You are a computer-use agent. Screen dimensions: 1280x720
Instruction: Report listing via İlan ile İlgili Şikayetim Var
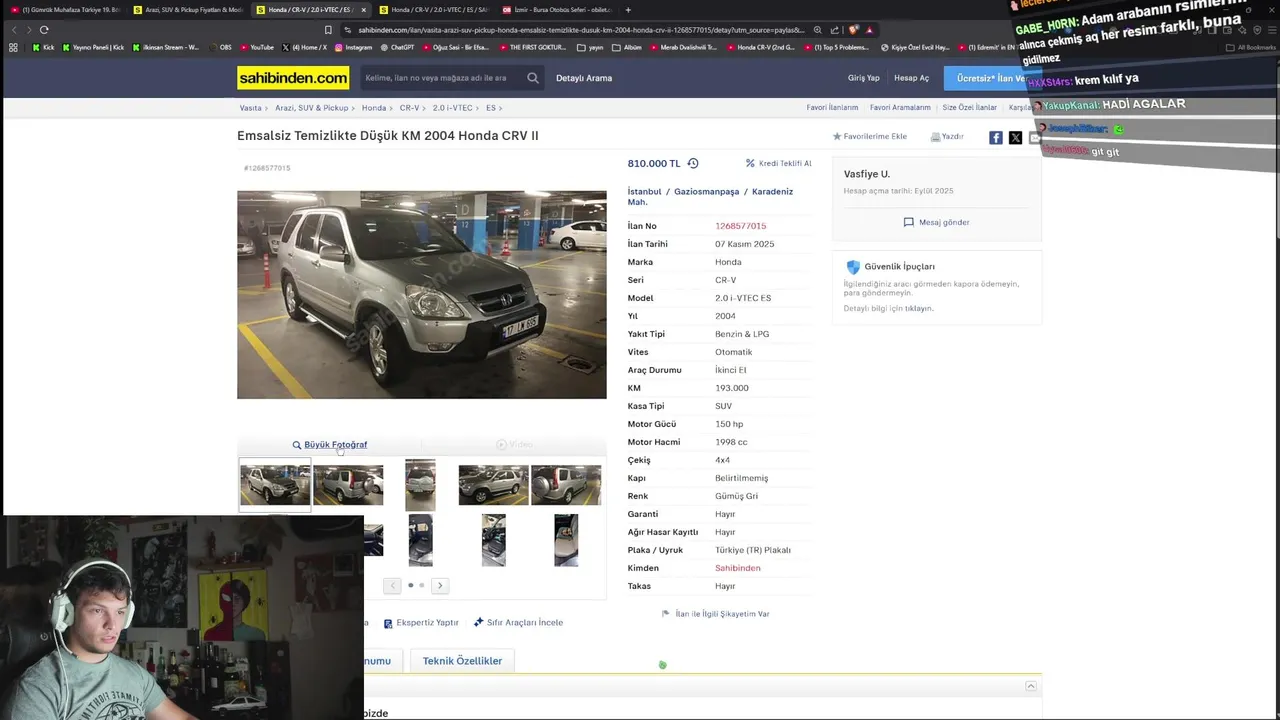[716, 613]
